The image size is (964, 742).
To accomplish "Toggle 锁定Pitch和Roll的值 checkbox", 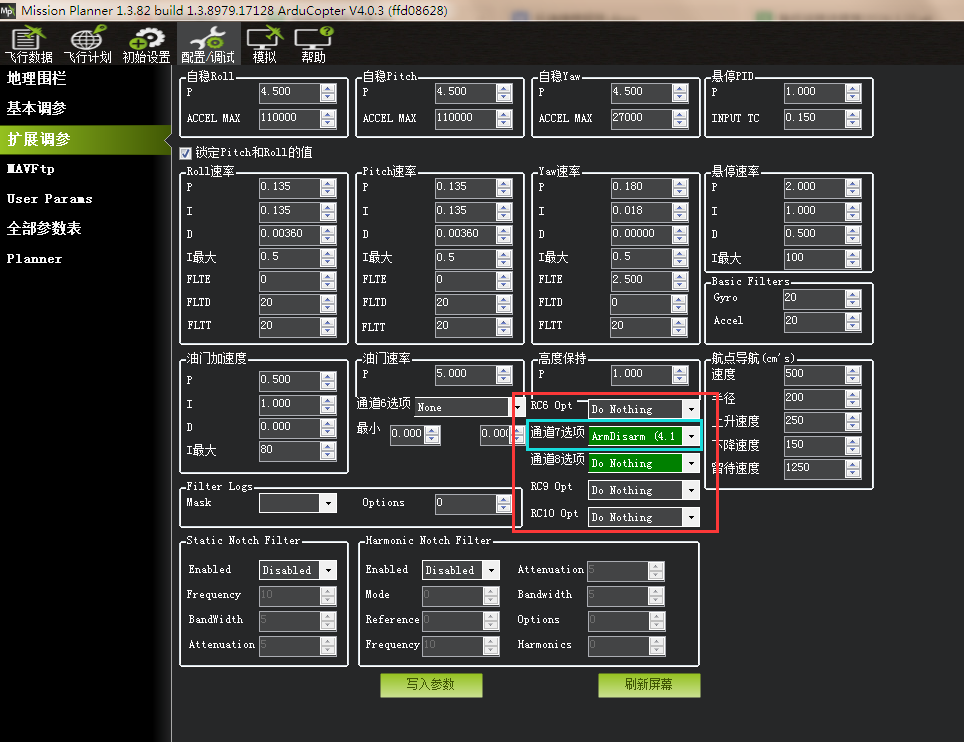I will point(185,153).
